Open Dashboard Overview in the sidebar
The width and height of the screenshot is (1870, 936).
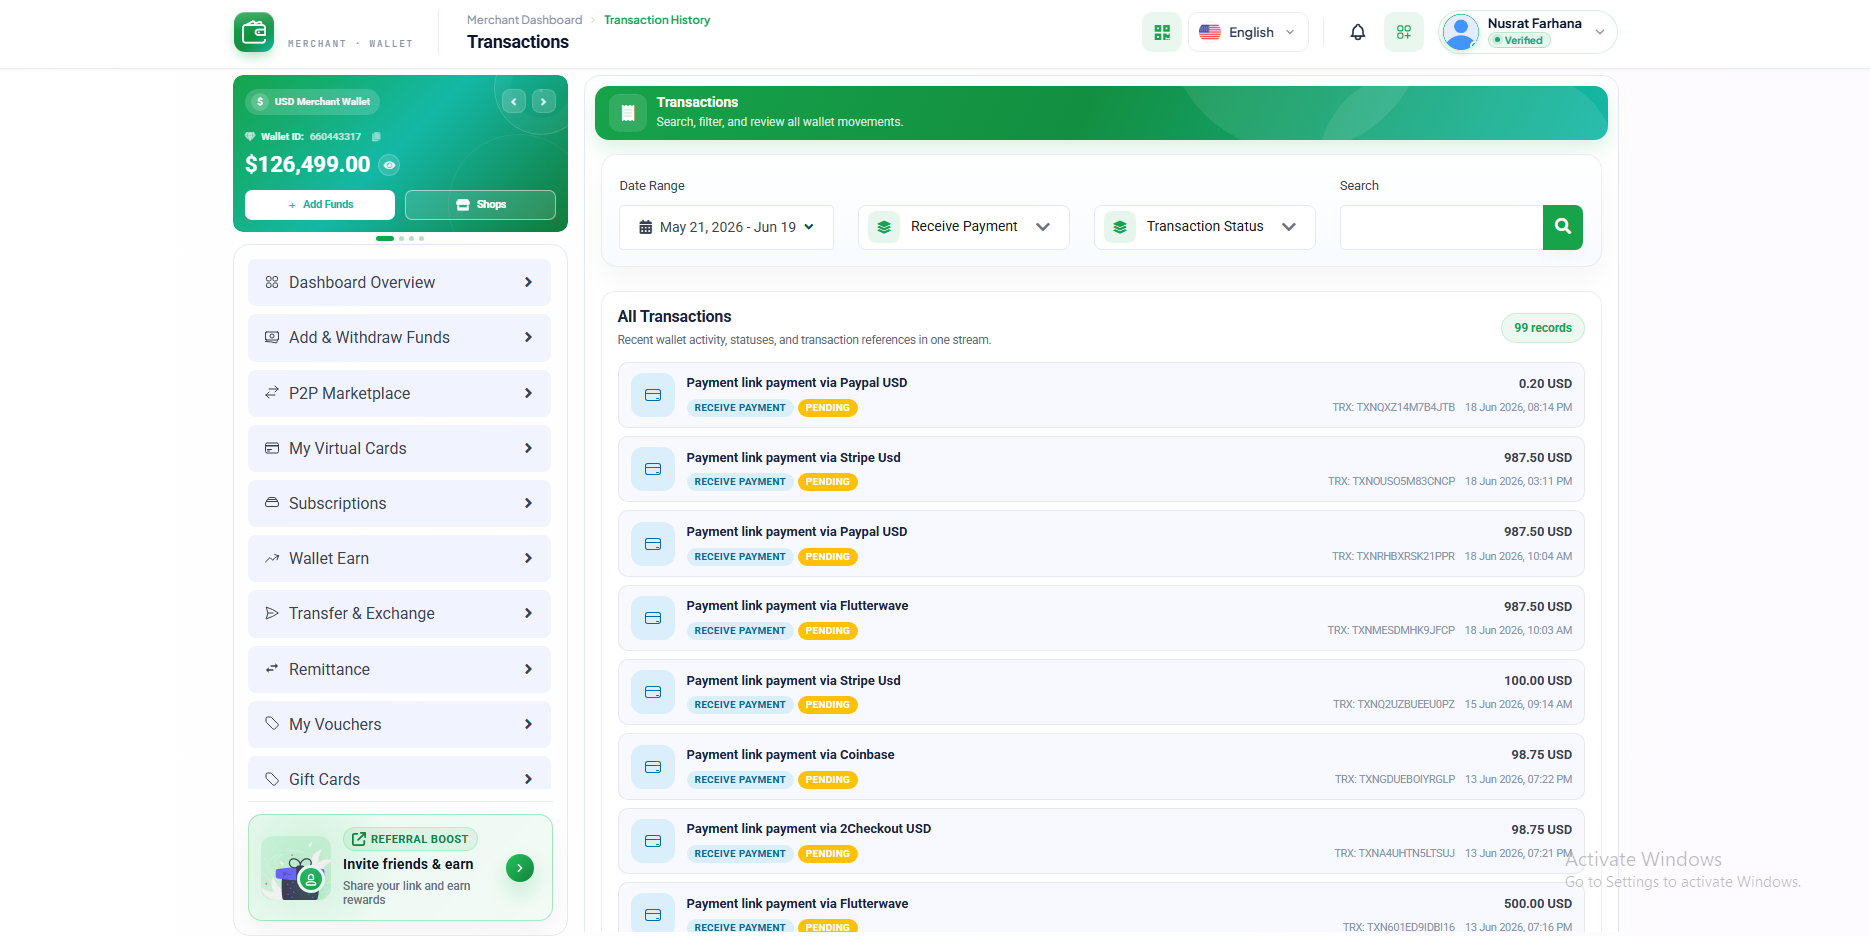(x=399, y=283)
